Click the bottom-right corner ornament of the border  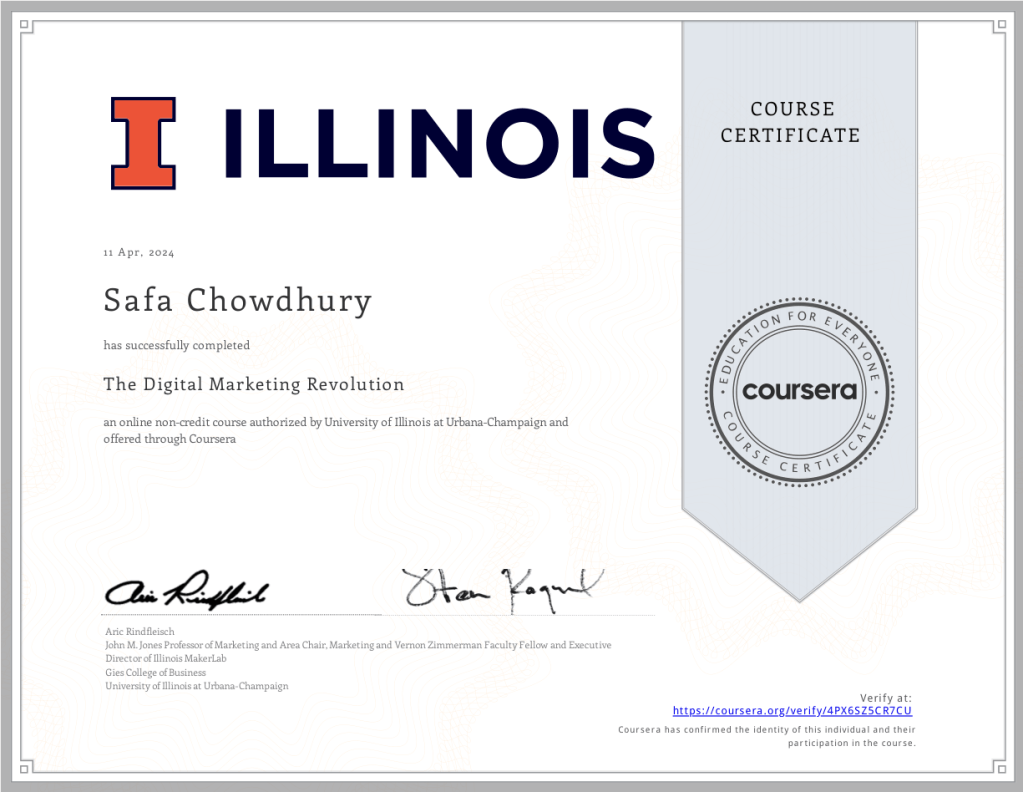point(996,766)
